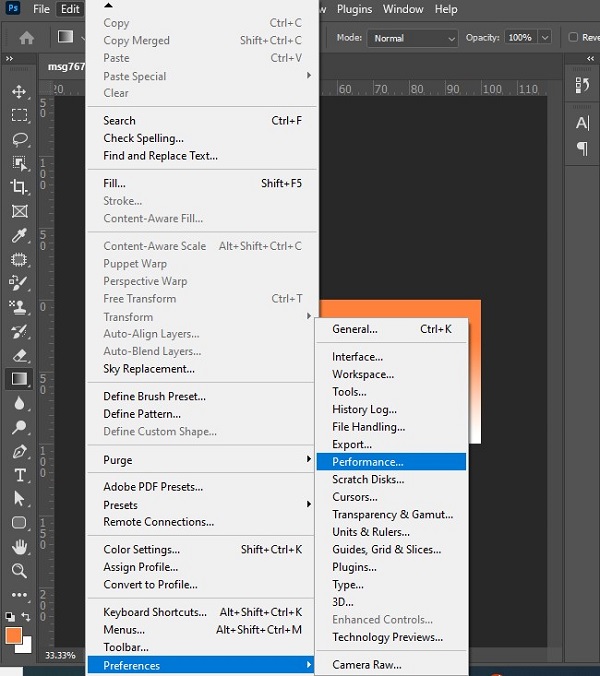Select the Crop tool
600x676 pixels.
point(19,187)
